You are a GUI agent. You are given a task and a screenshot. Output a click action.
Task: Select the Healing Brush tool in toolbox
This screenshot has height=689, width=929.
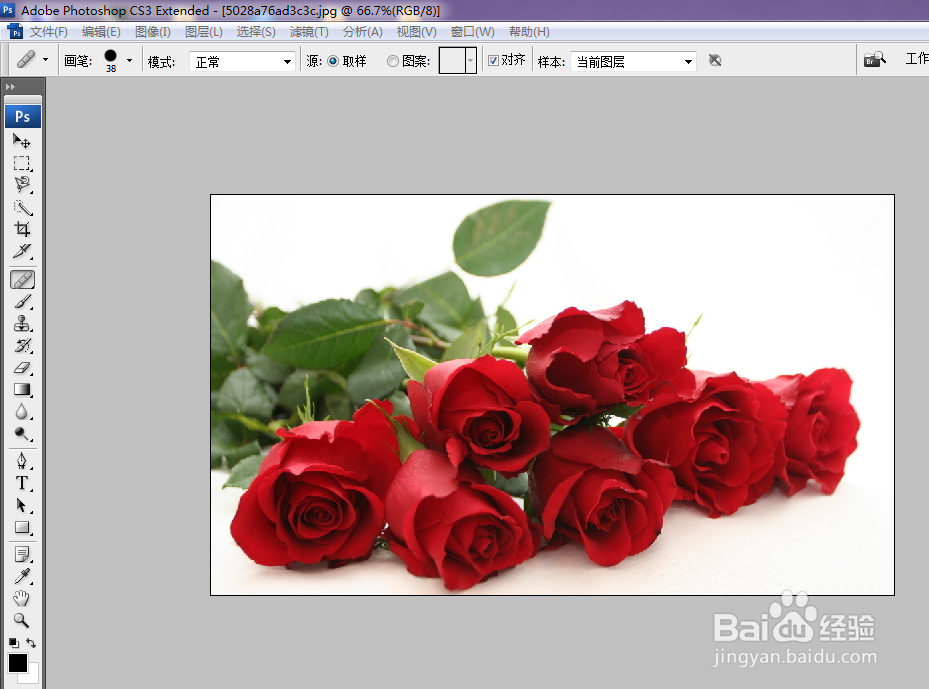22,280
